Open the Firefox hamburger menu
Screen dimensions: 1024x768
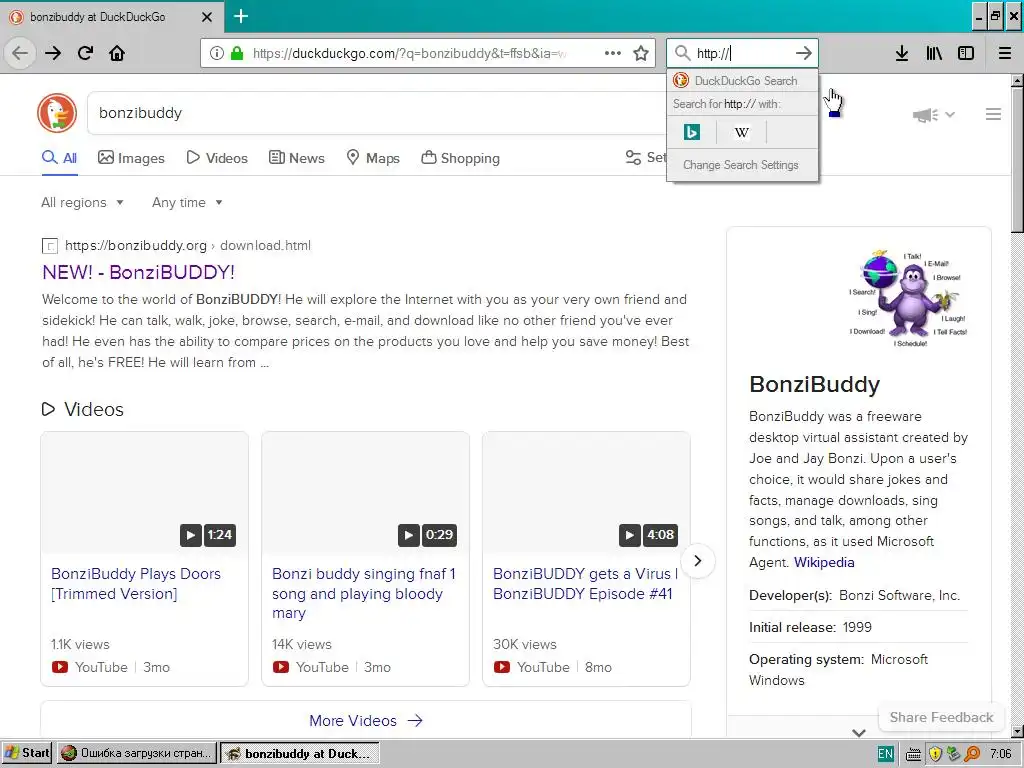(1005, 53)
